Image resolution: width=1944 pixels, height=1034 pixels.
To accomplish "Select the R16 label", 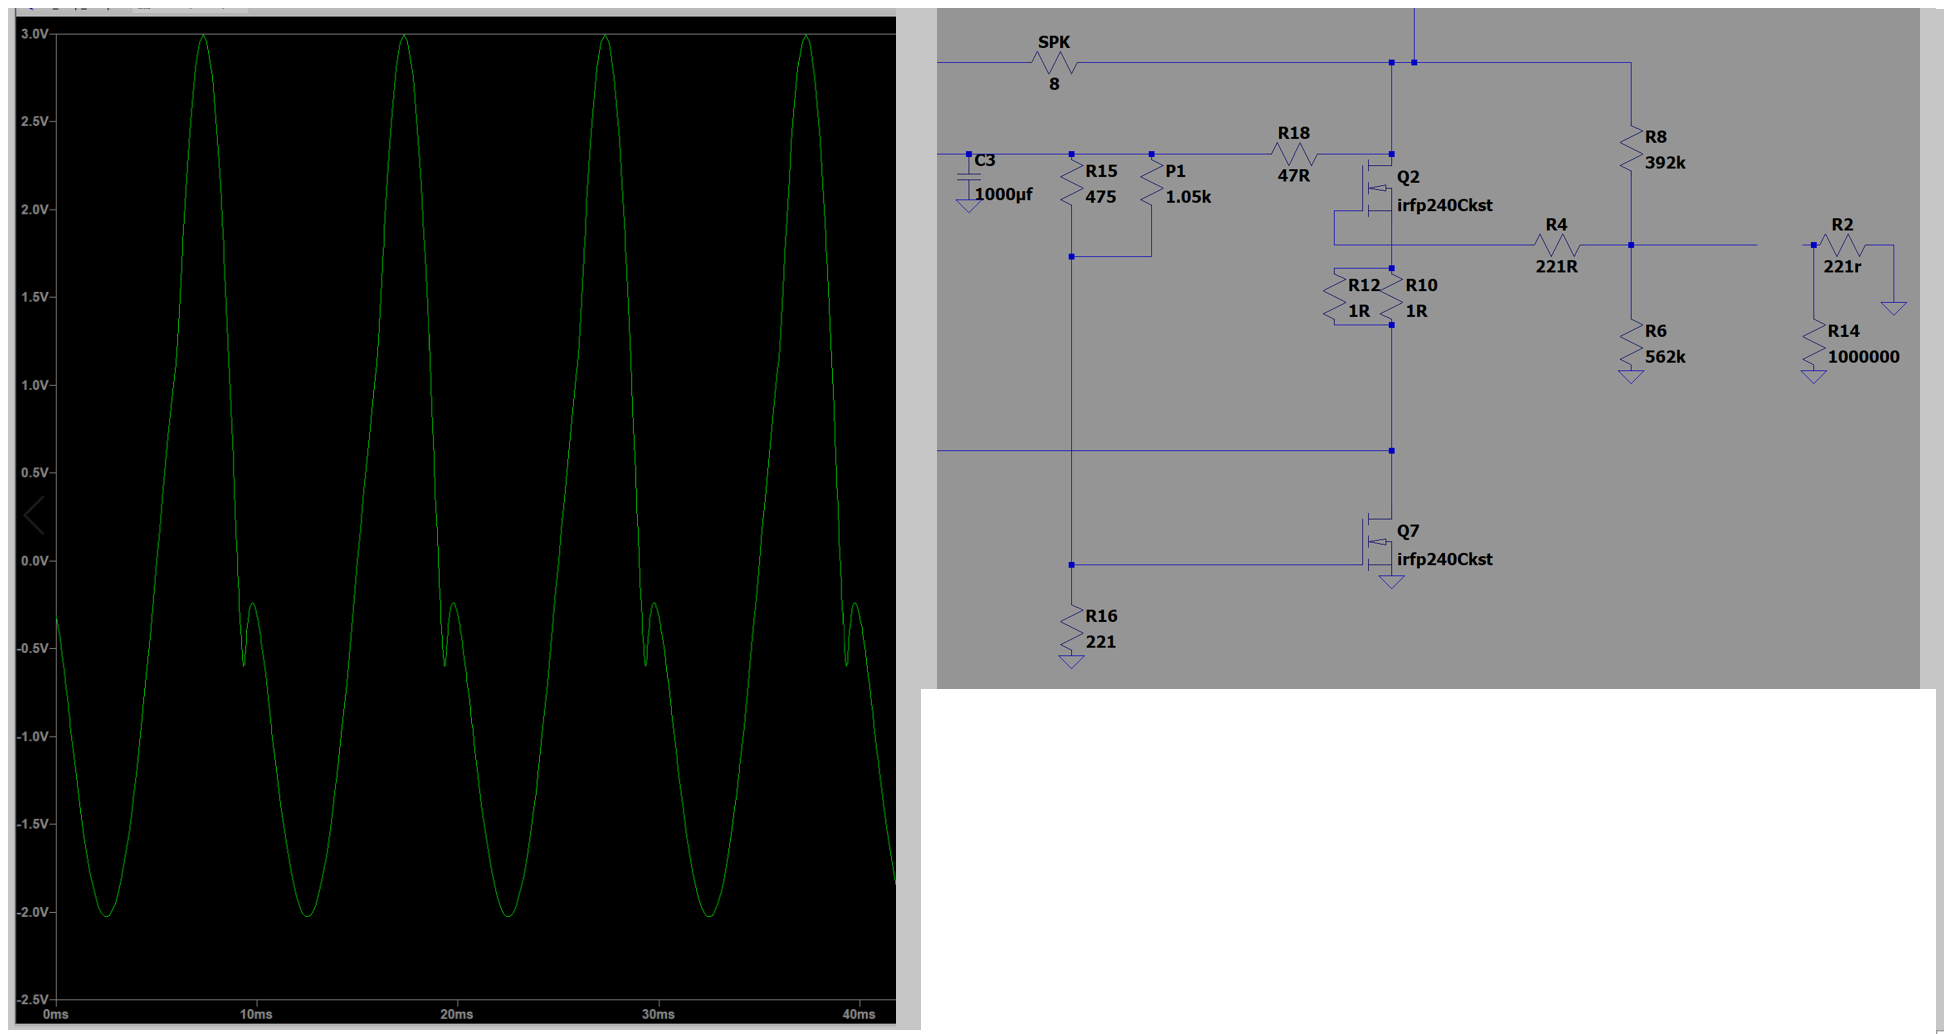I will pyautogui.click(x=1101, y=616).
